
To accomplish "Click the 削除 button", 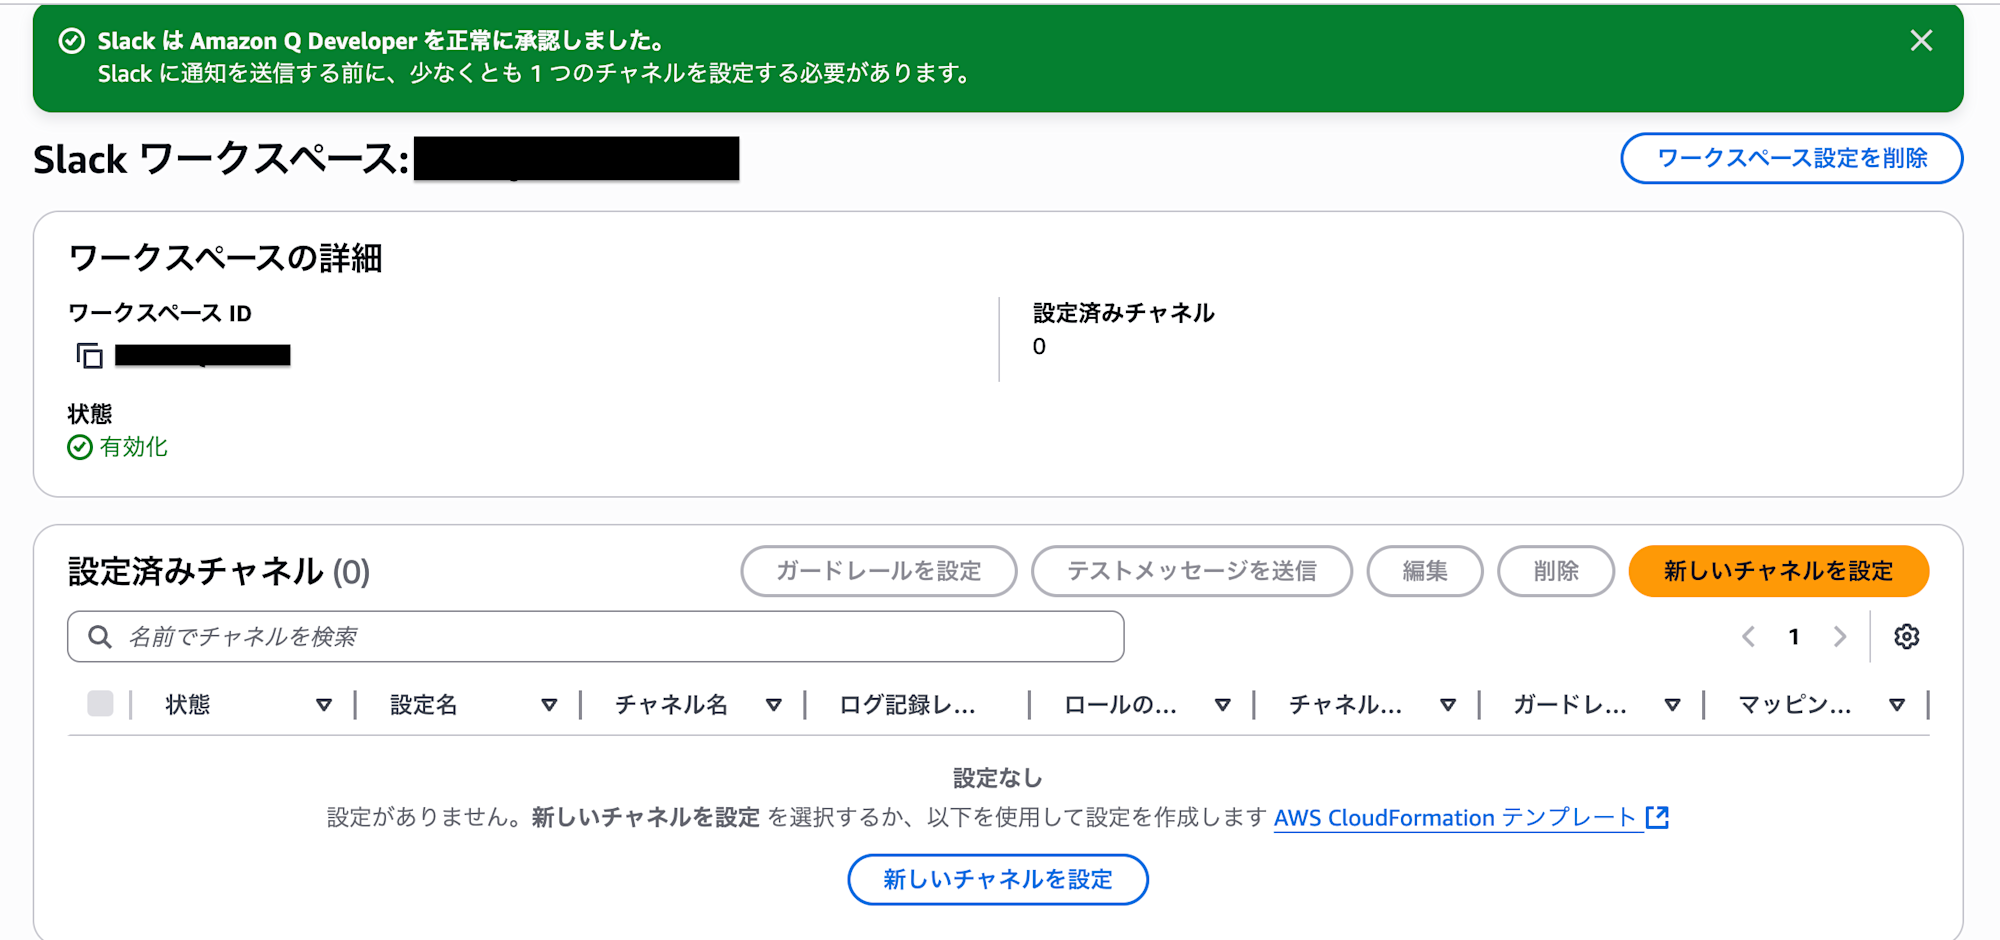I will click(1555, 571).
